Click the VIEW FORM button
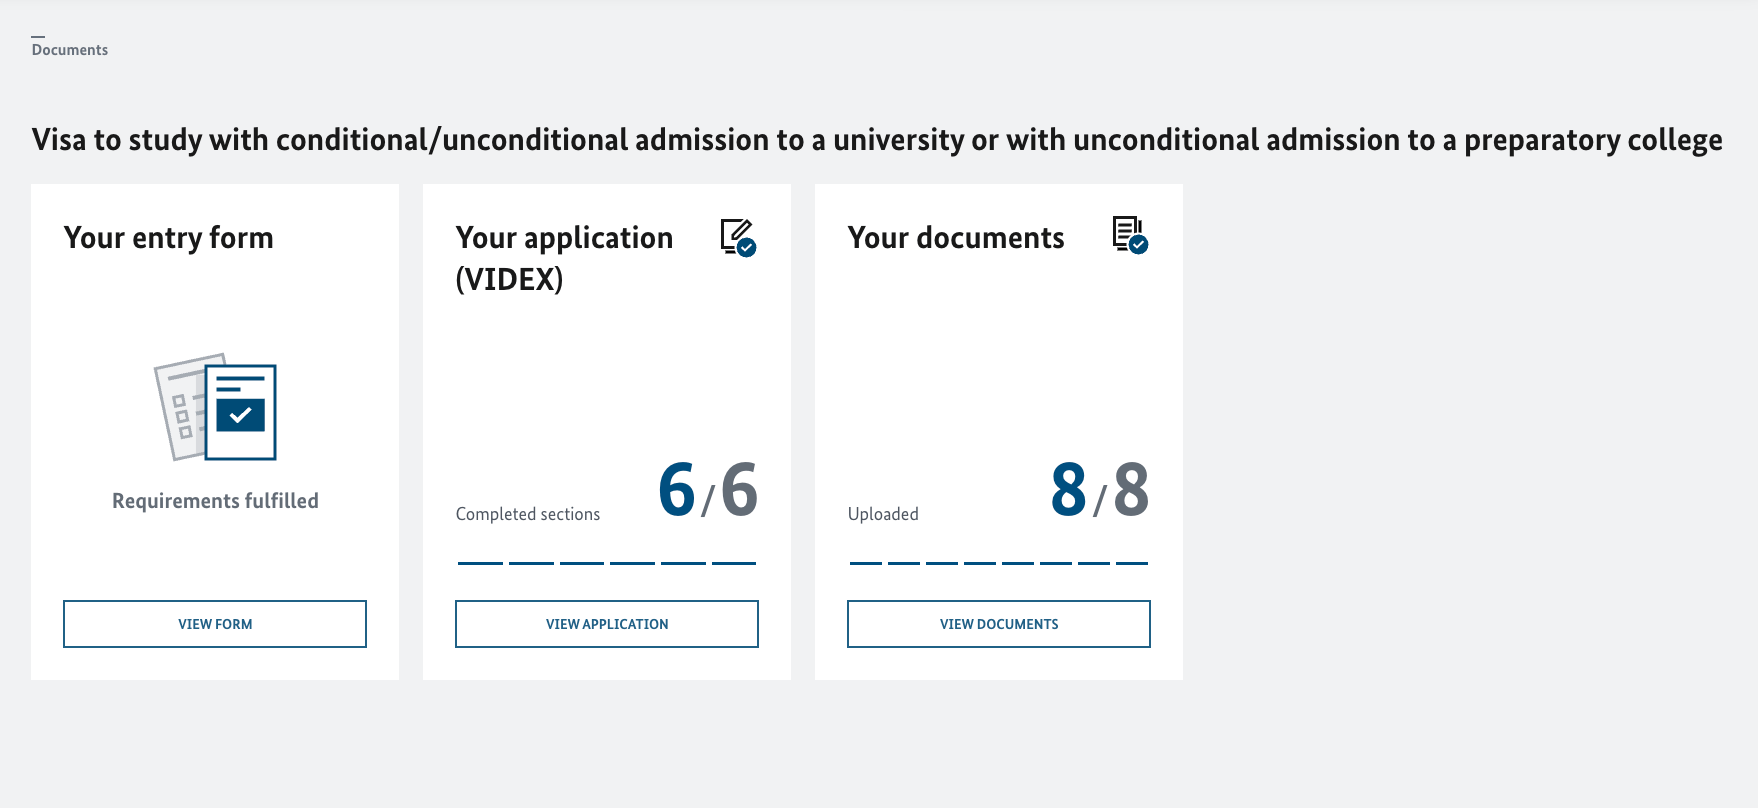This screenshot has height=808, width=1758. (x=215, y=624)
